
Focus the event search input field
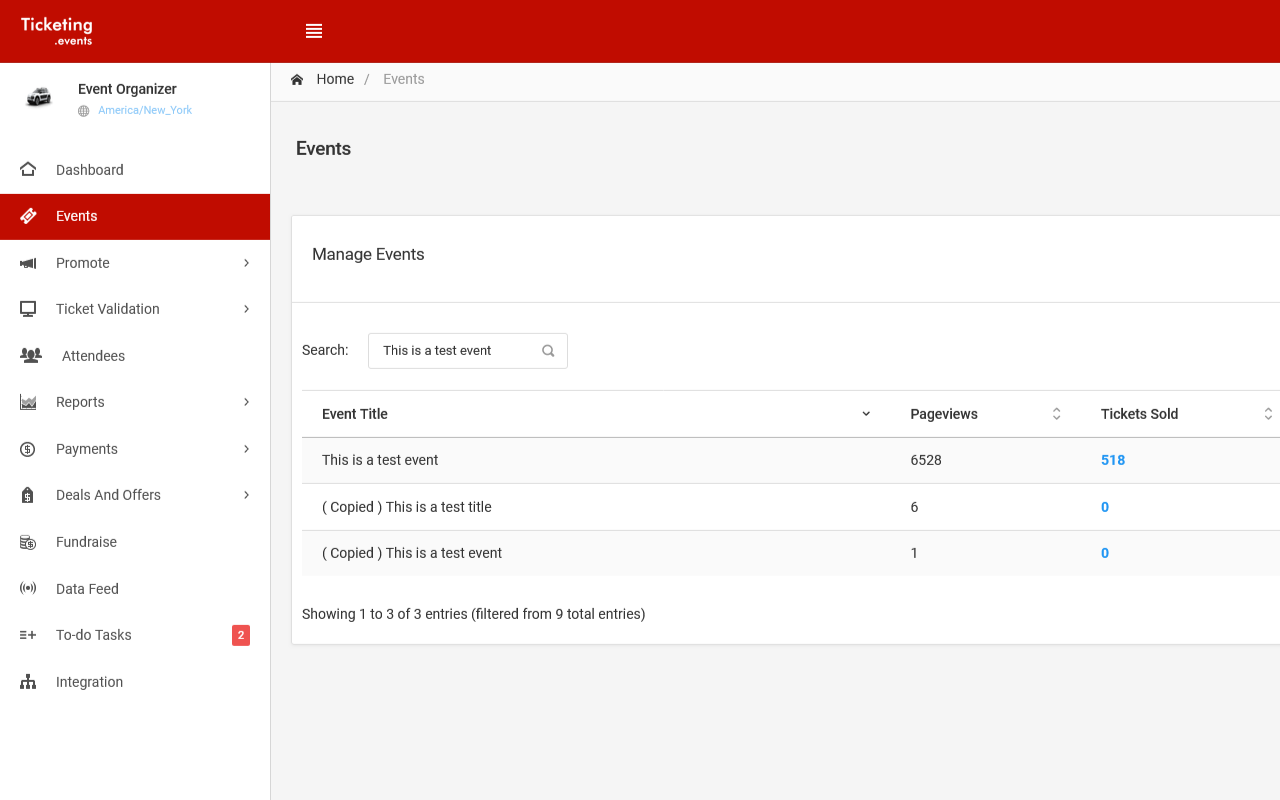coord(467,351)
